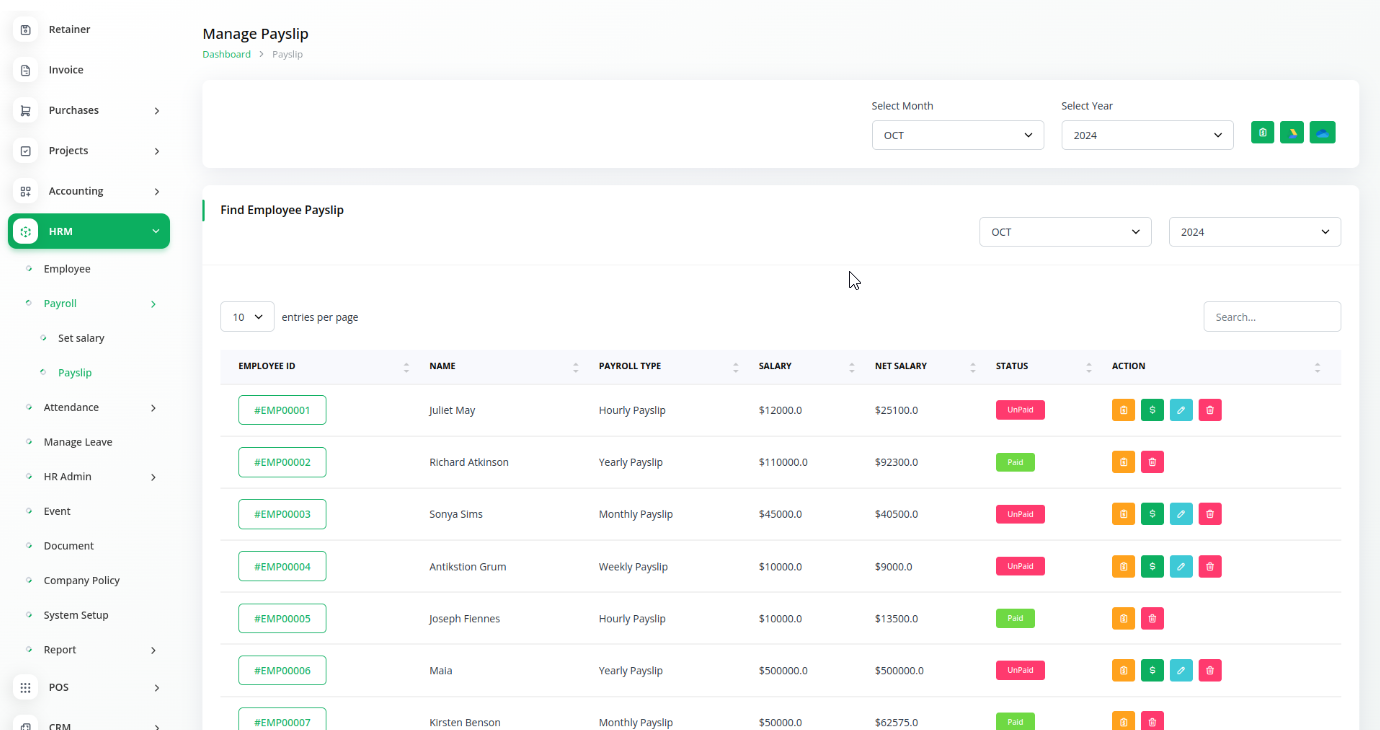This screenshot has height=730, width=1380.
Task: Click the orange payslip icon for Joseph Fiennes
Action: (1123, 618)
